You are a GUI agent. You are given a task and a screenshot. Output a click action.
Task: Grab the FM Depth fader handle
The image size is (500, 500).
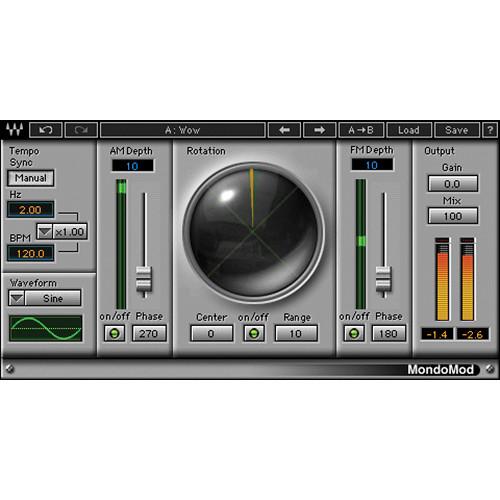383,279
